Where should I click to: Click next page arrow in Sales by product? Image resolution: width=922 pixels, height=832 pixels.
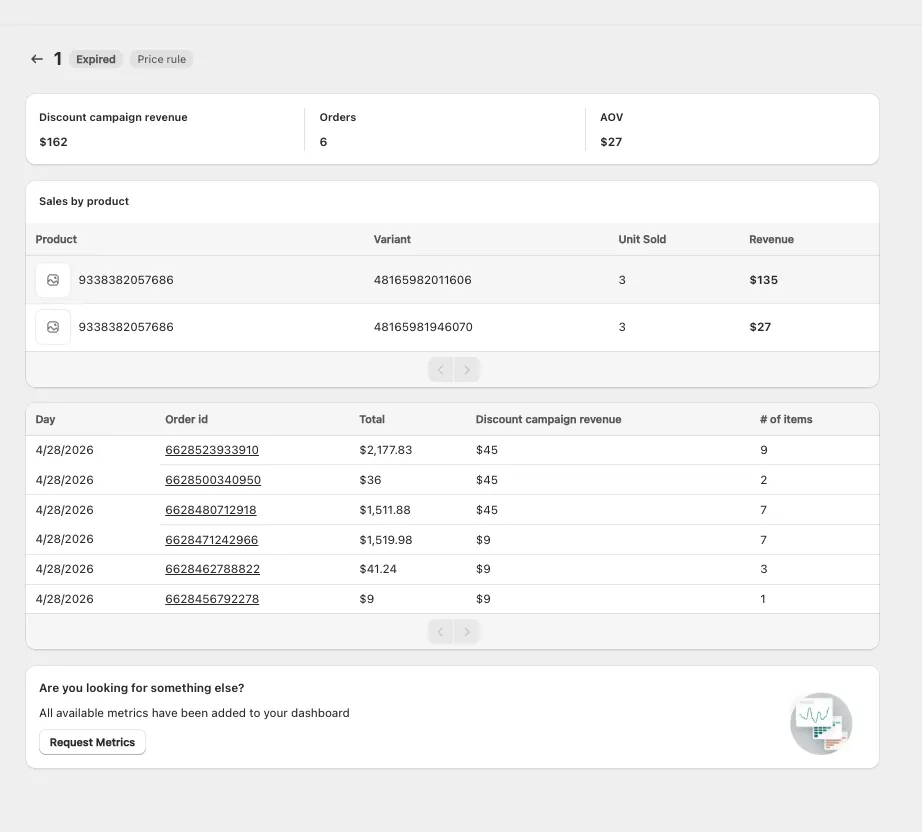[x=467, y=370]
